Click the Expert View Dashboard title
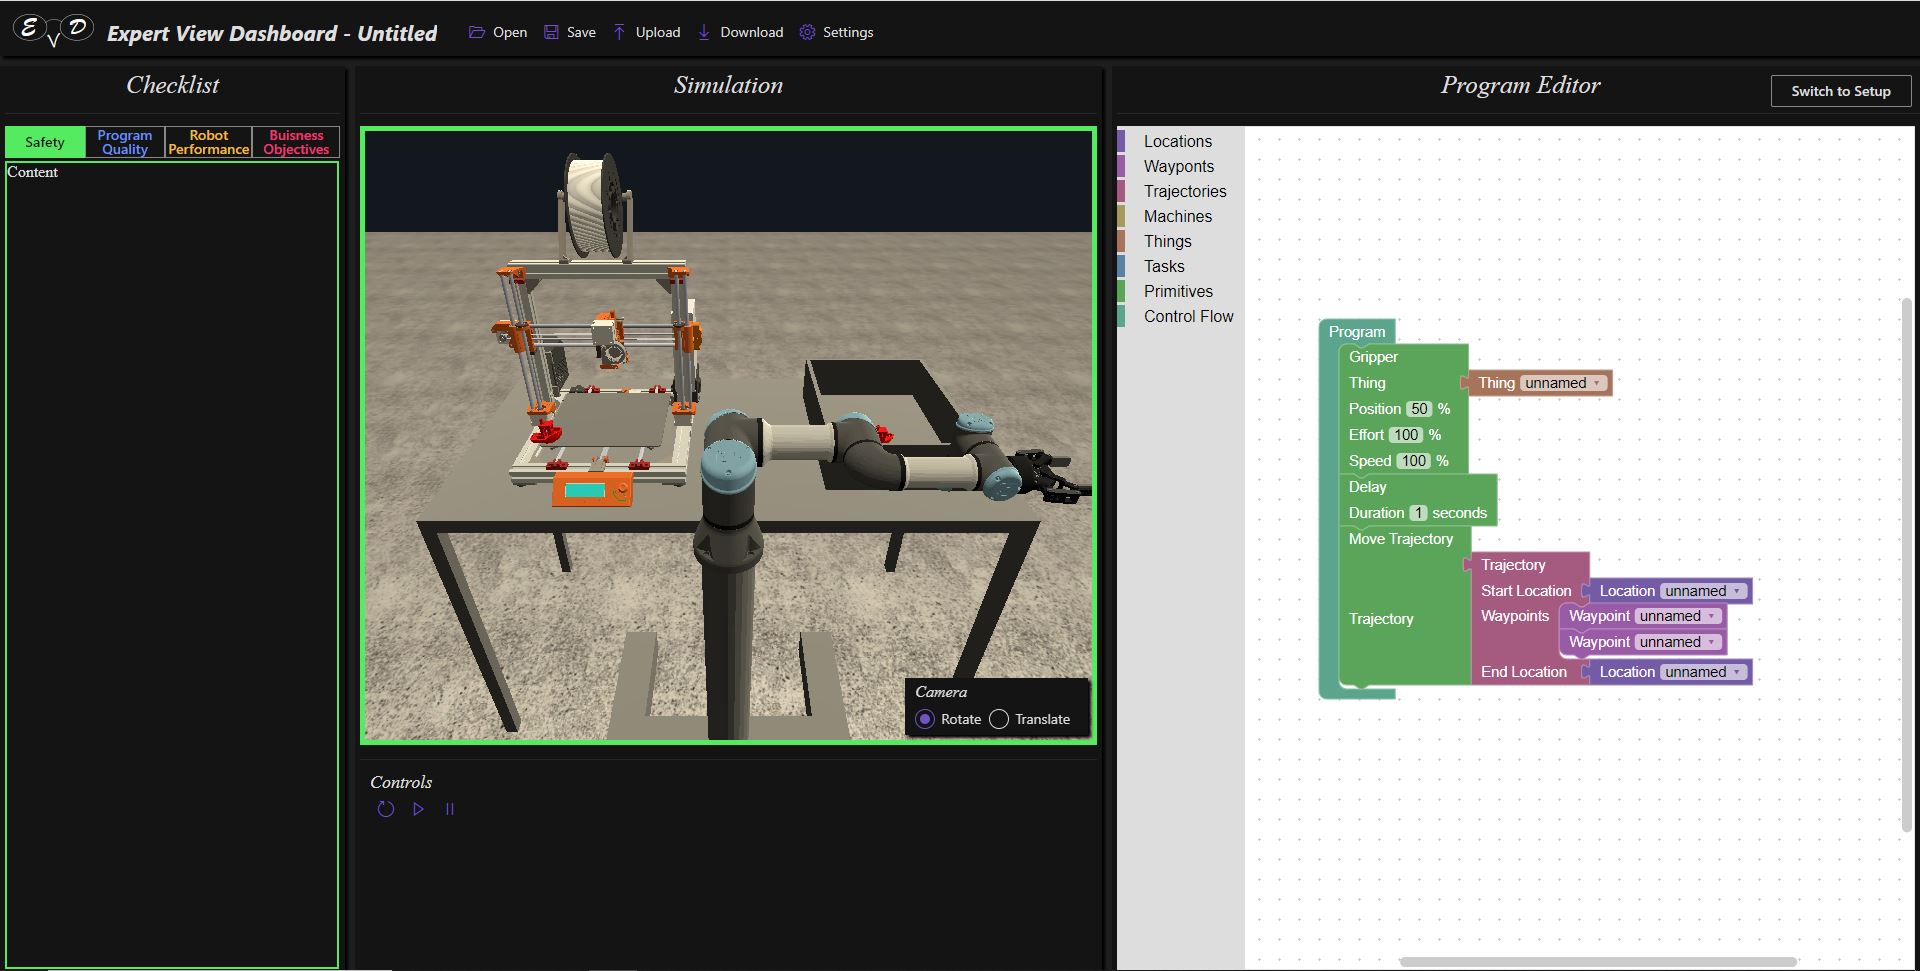 pos(272,33)
